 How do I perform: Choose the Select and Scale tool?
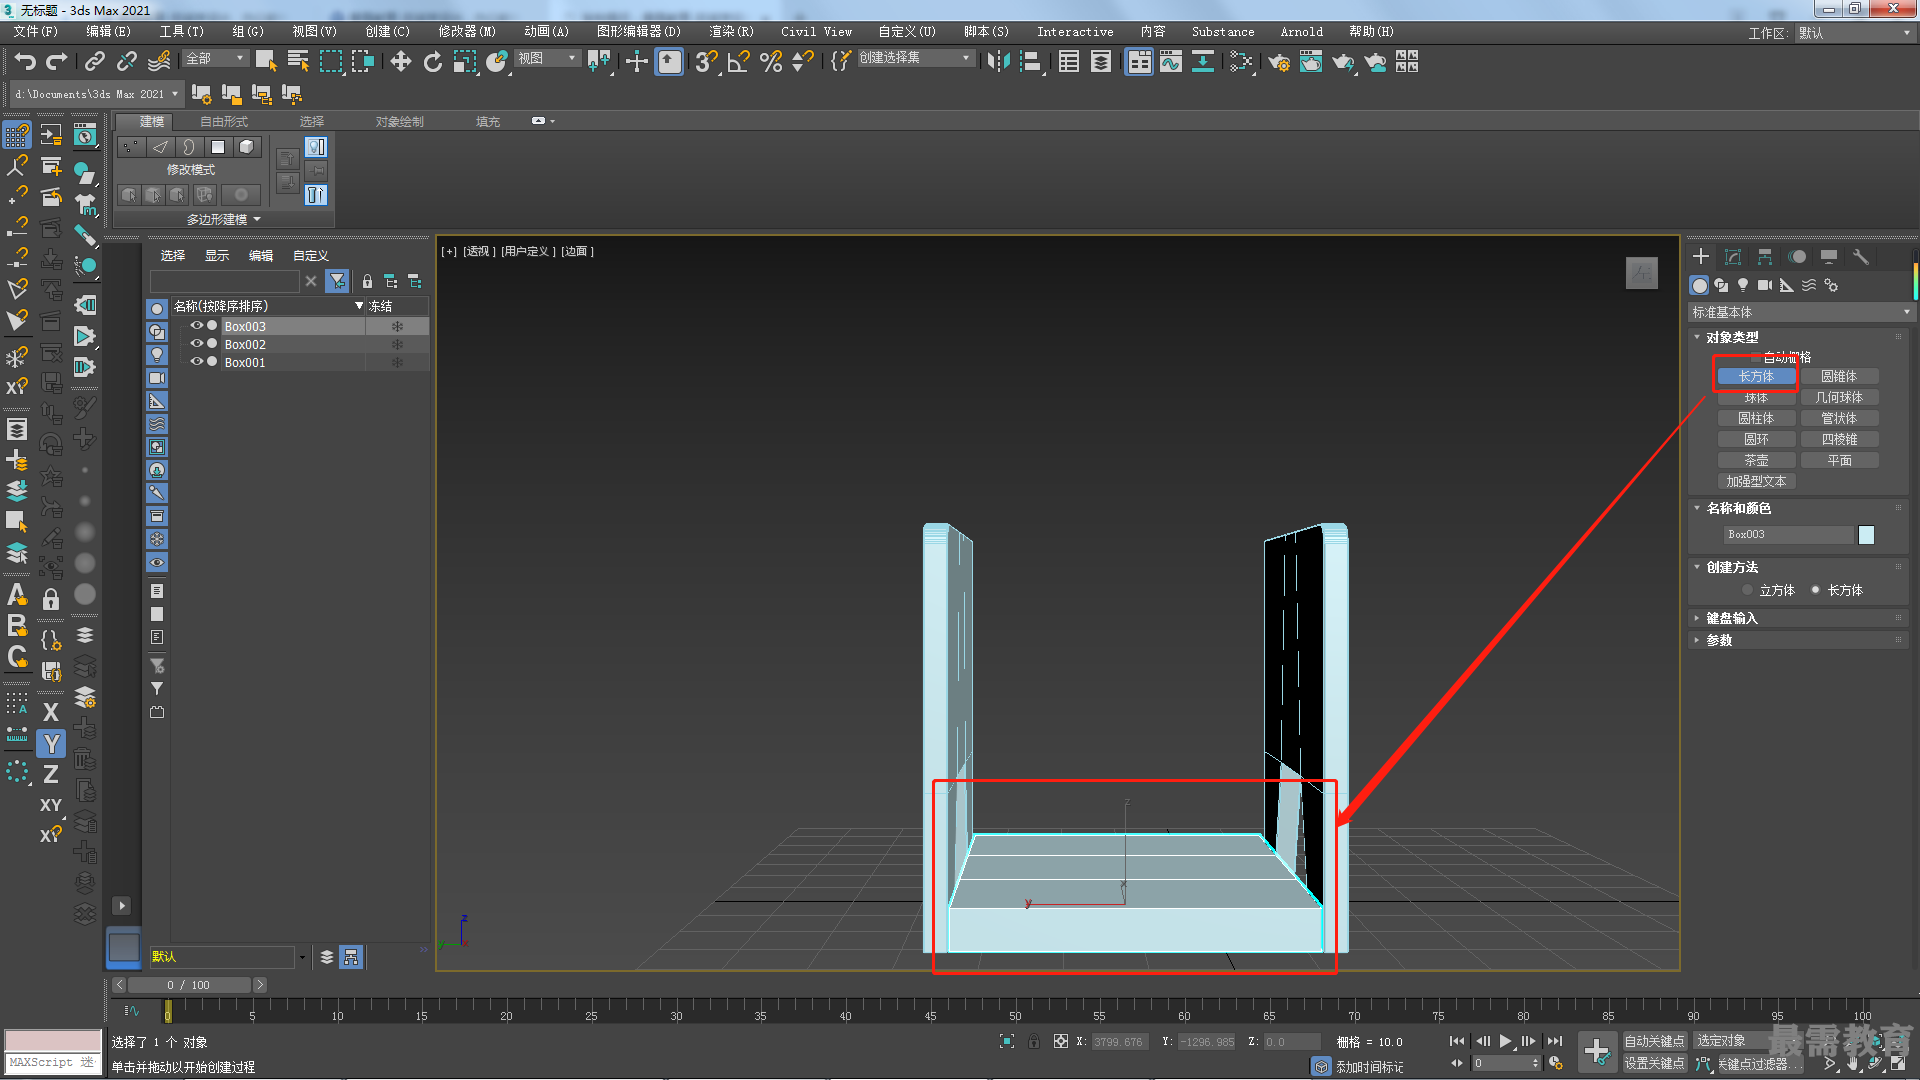(x=465, y=62)
